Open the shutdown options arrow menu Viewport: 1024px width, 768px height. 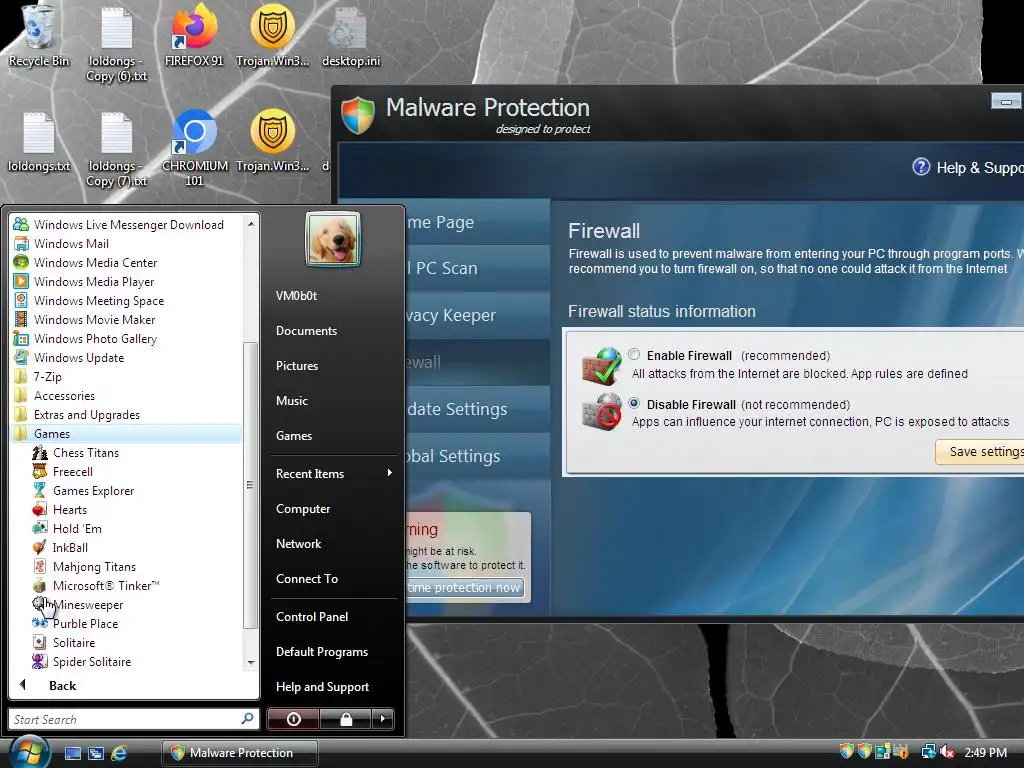pyautogui.click(x=383, y=719)
